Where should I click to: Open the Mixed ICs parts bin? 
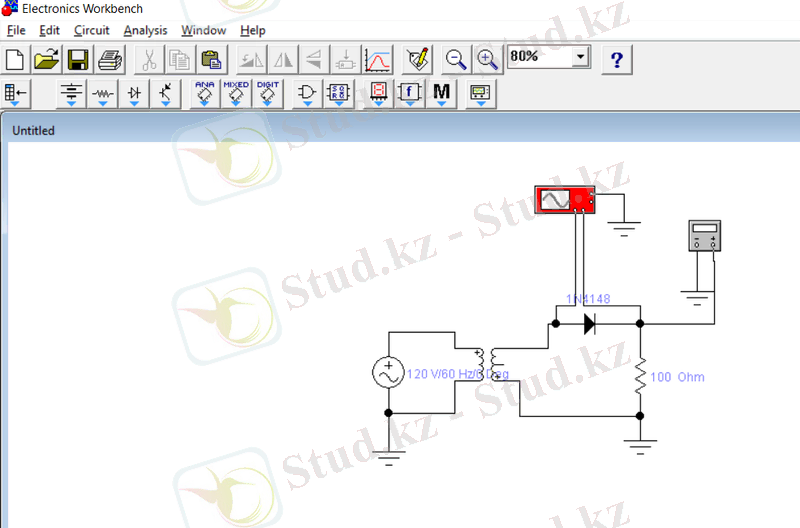(236, 94)
